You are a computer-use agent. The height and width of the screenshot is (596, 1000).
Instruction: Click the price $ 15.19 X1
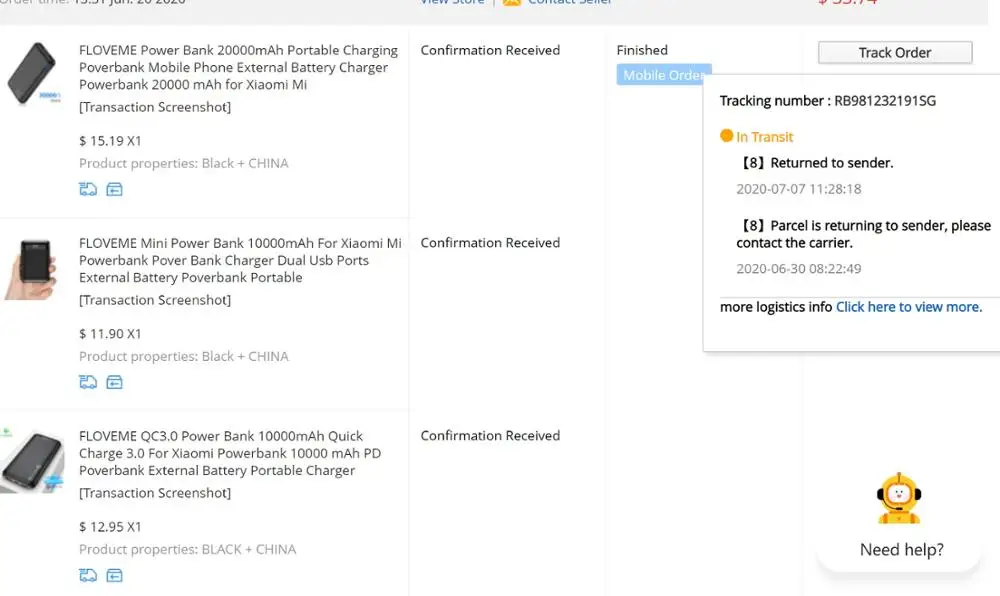pos(110,141)
